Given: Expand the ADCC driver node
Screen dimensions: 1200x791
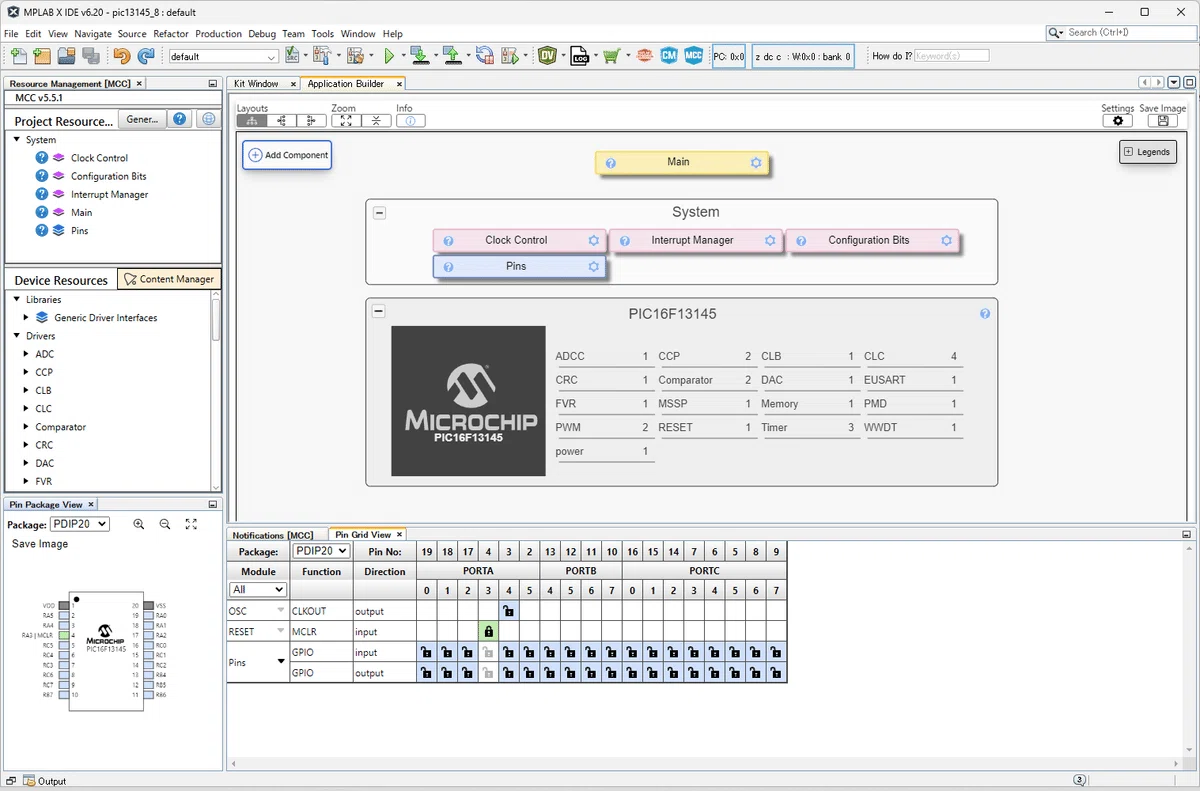Looking at the screenshot, I should click(x=27, y=354).
